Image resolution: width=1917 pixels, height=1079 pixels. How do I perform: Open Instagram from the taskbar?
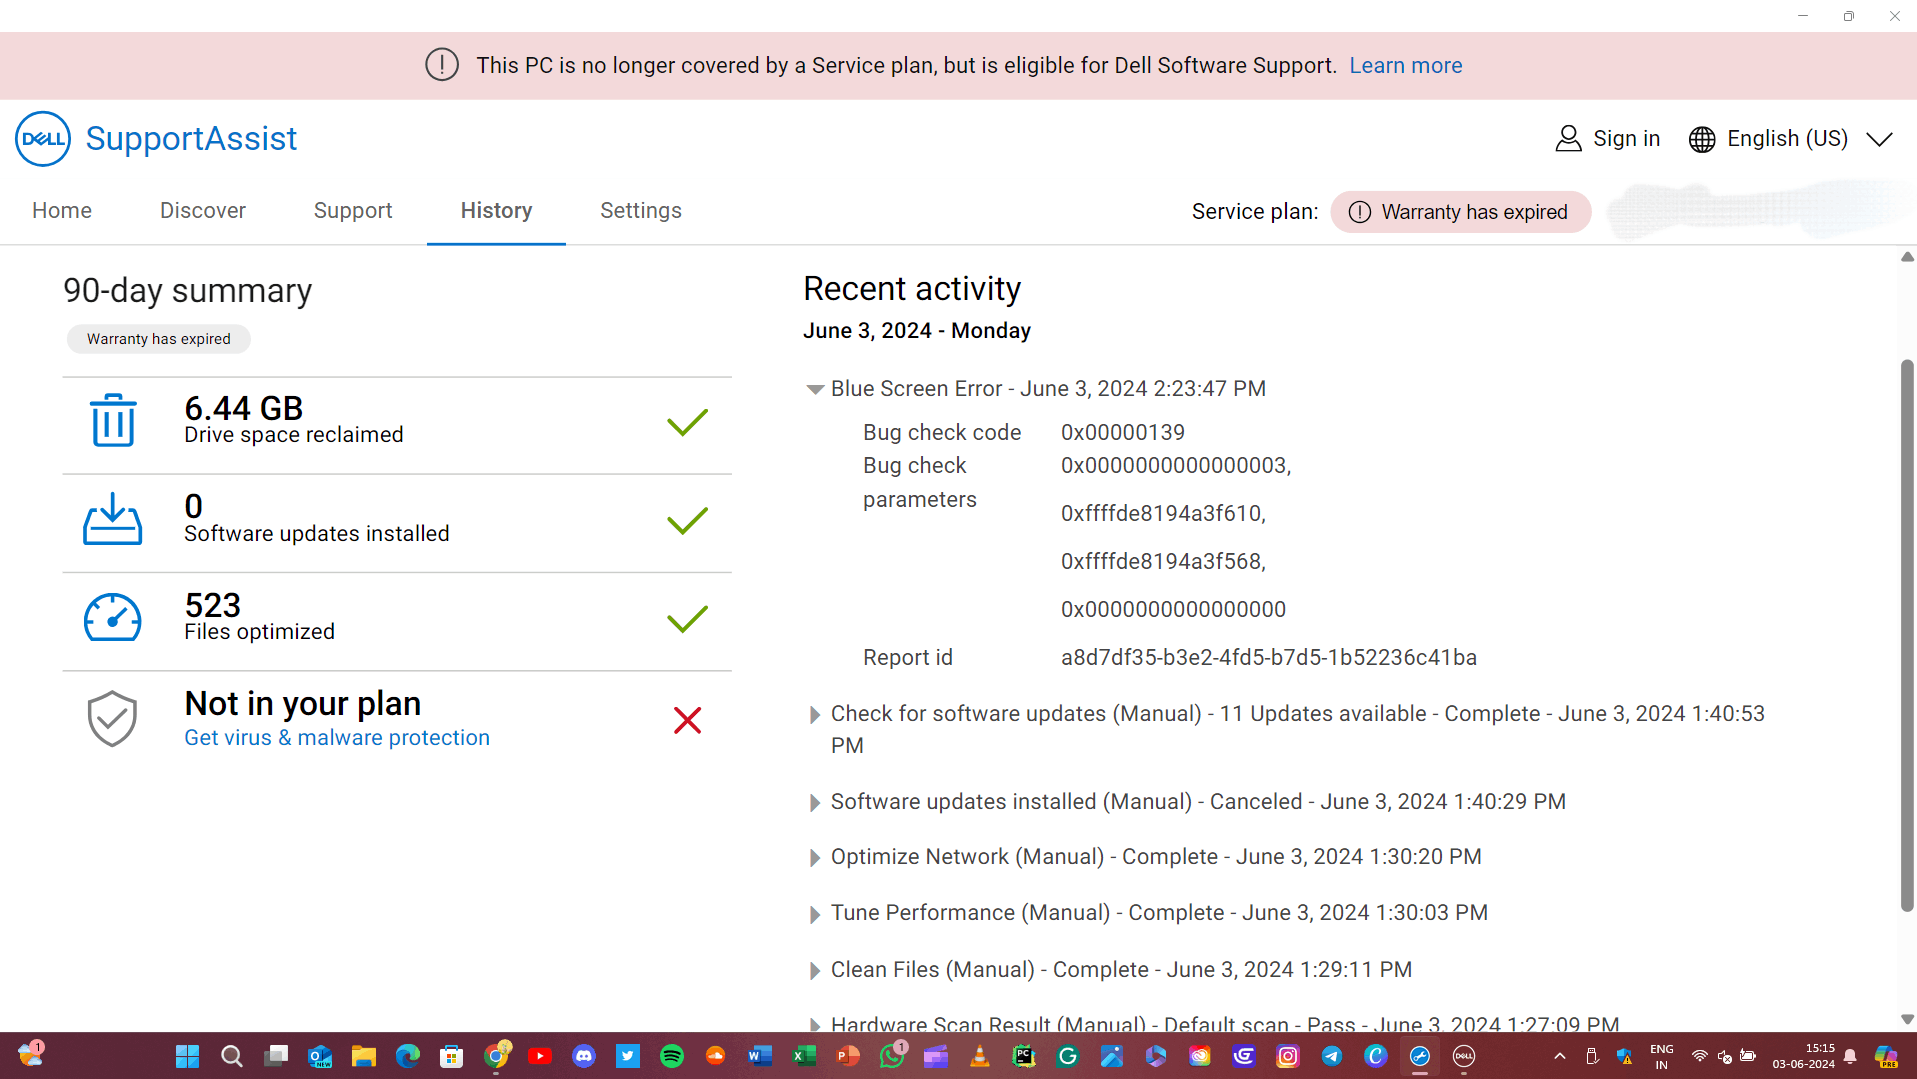pos(1288,1056)
